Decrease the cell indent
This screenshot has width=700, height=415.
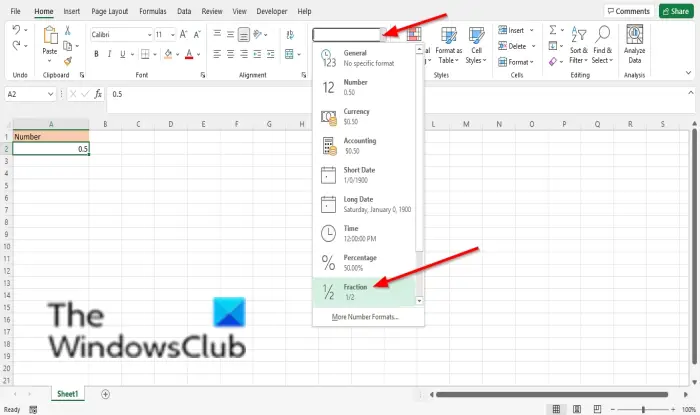(x=257, y=54)
